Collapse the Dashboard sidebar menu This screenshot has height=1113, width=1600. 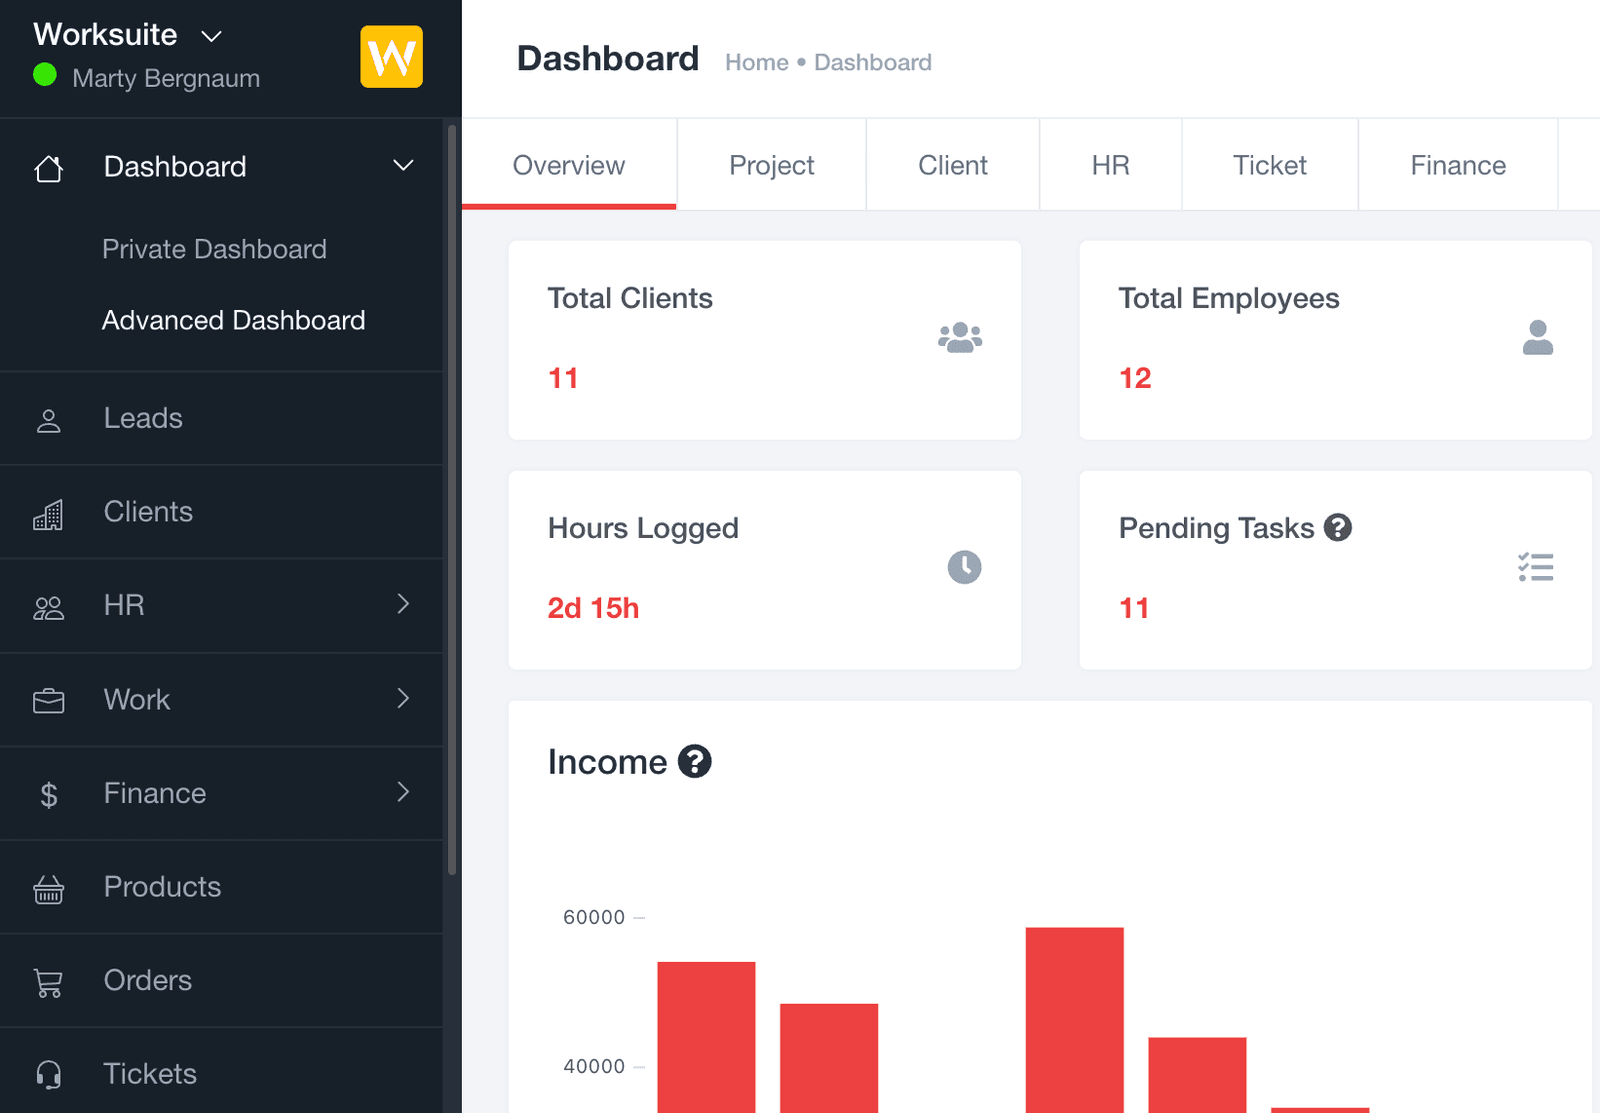pyautogui.click(x=403, y=166)
